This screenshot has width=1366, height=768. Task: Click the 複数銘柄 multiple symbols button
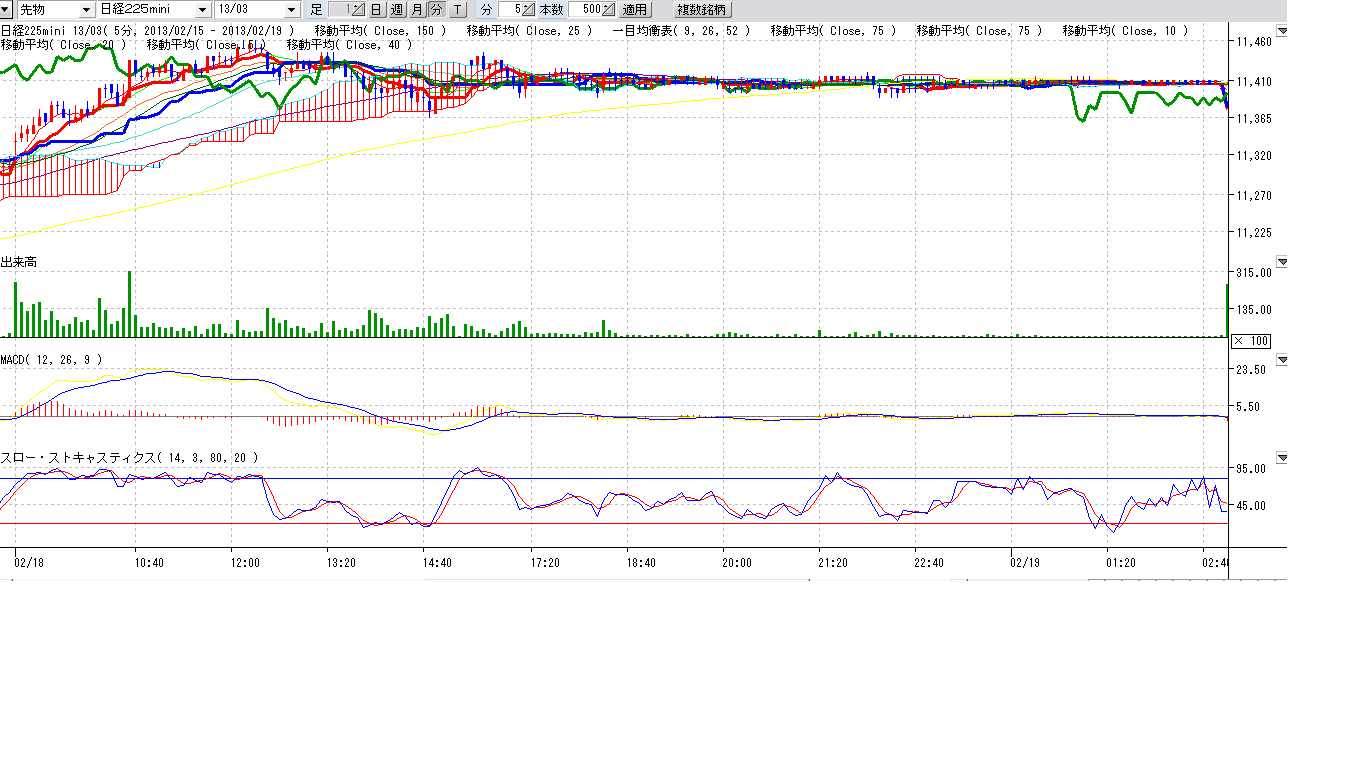click(x=703, y=10)
